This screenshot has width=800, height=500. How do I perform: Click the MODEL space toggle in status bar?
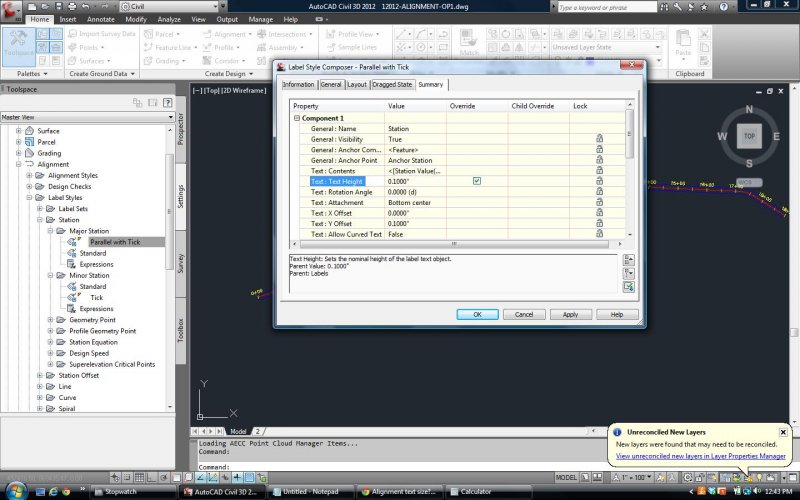566,478
